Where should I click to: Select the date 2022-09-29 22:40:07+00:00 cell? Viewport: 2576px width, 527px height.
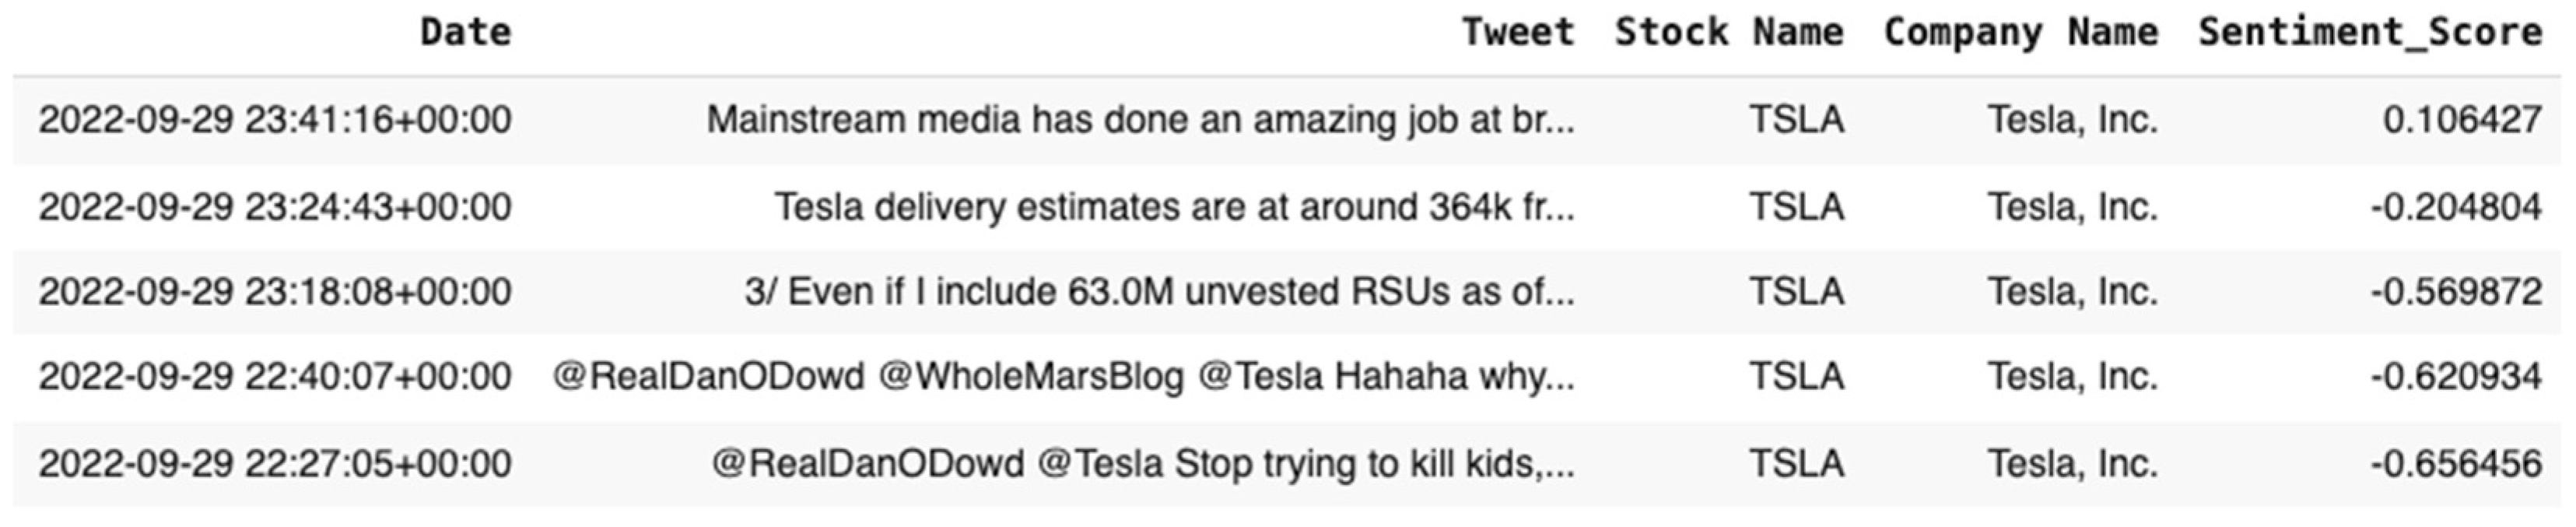(275, 377)
